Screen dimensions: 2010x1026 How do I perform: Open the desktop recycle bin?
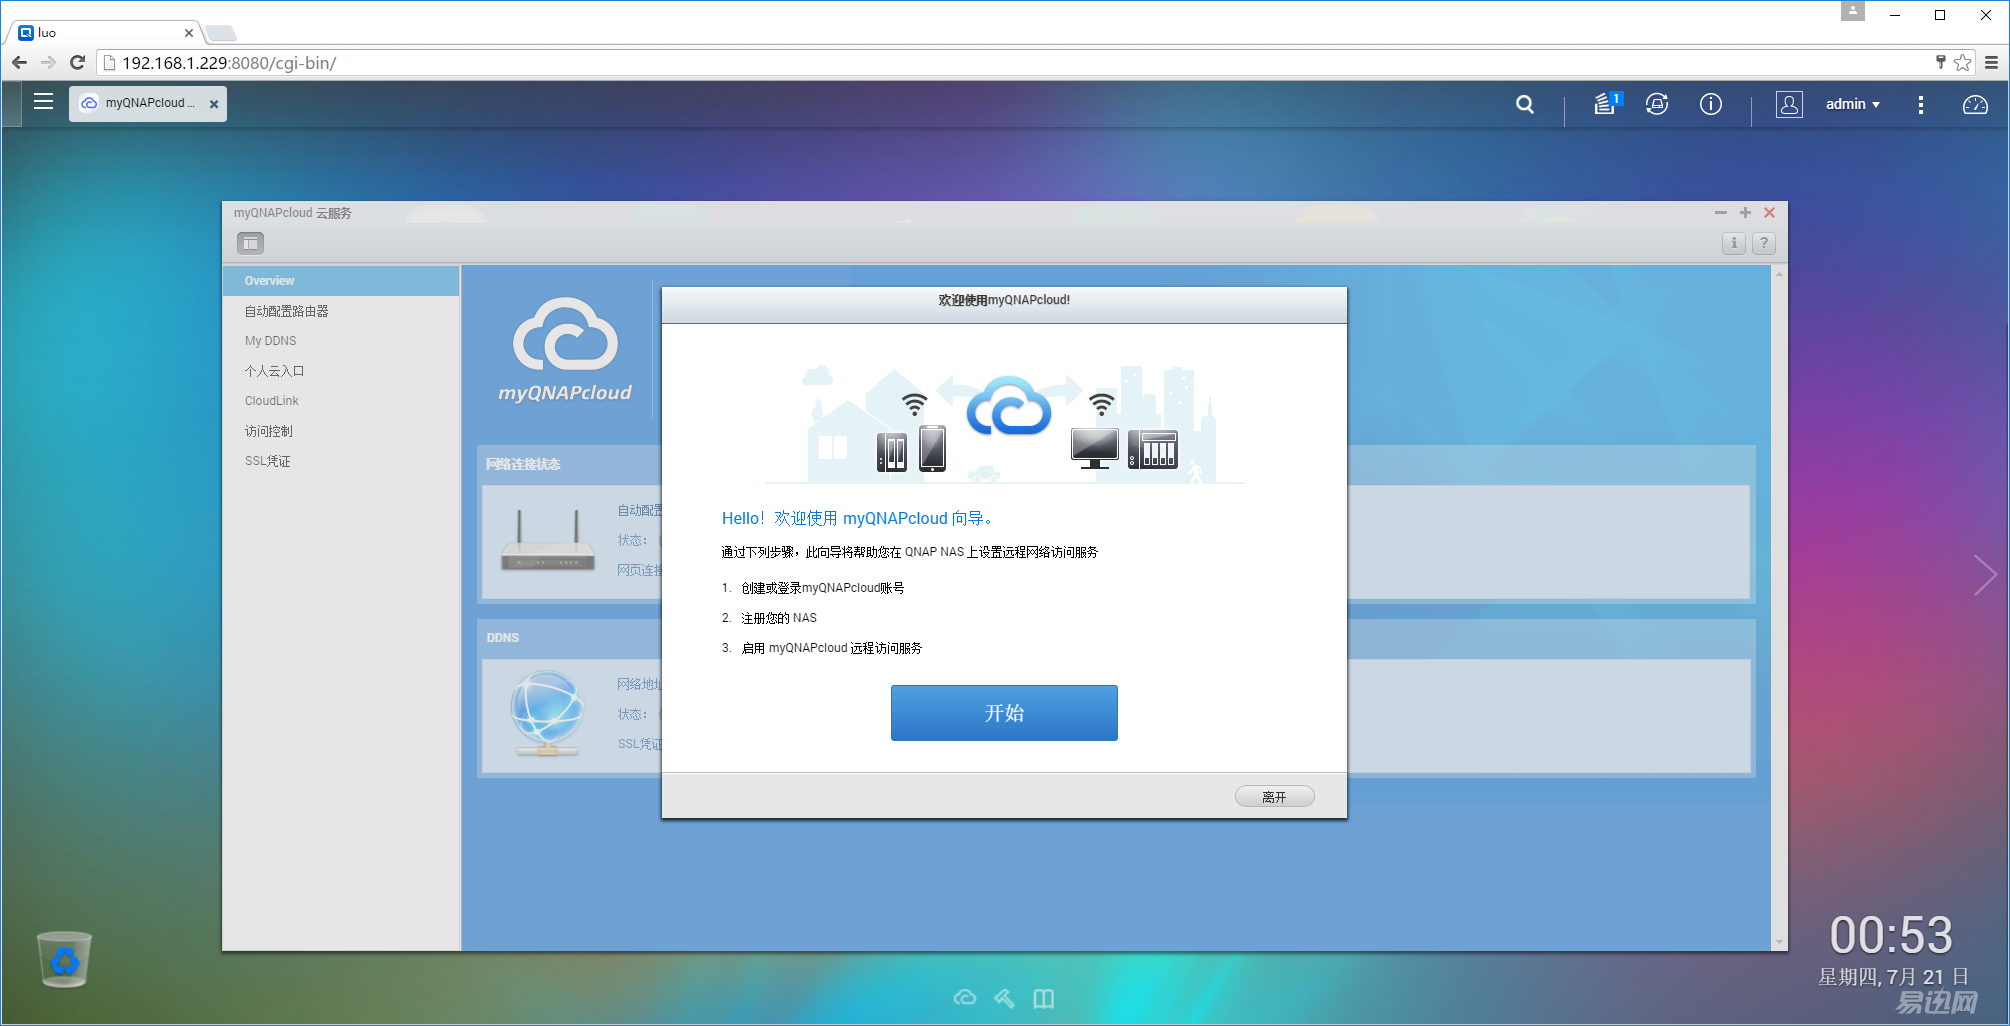[x=64, y=959]
